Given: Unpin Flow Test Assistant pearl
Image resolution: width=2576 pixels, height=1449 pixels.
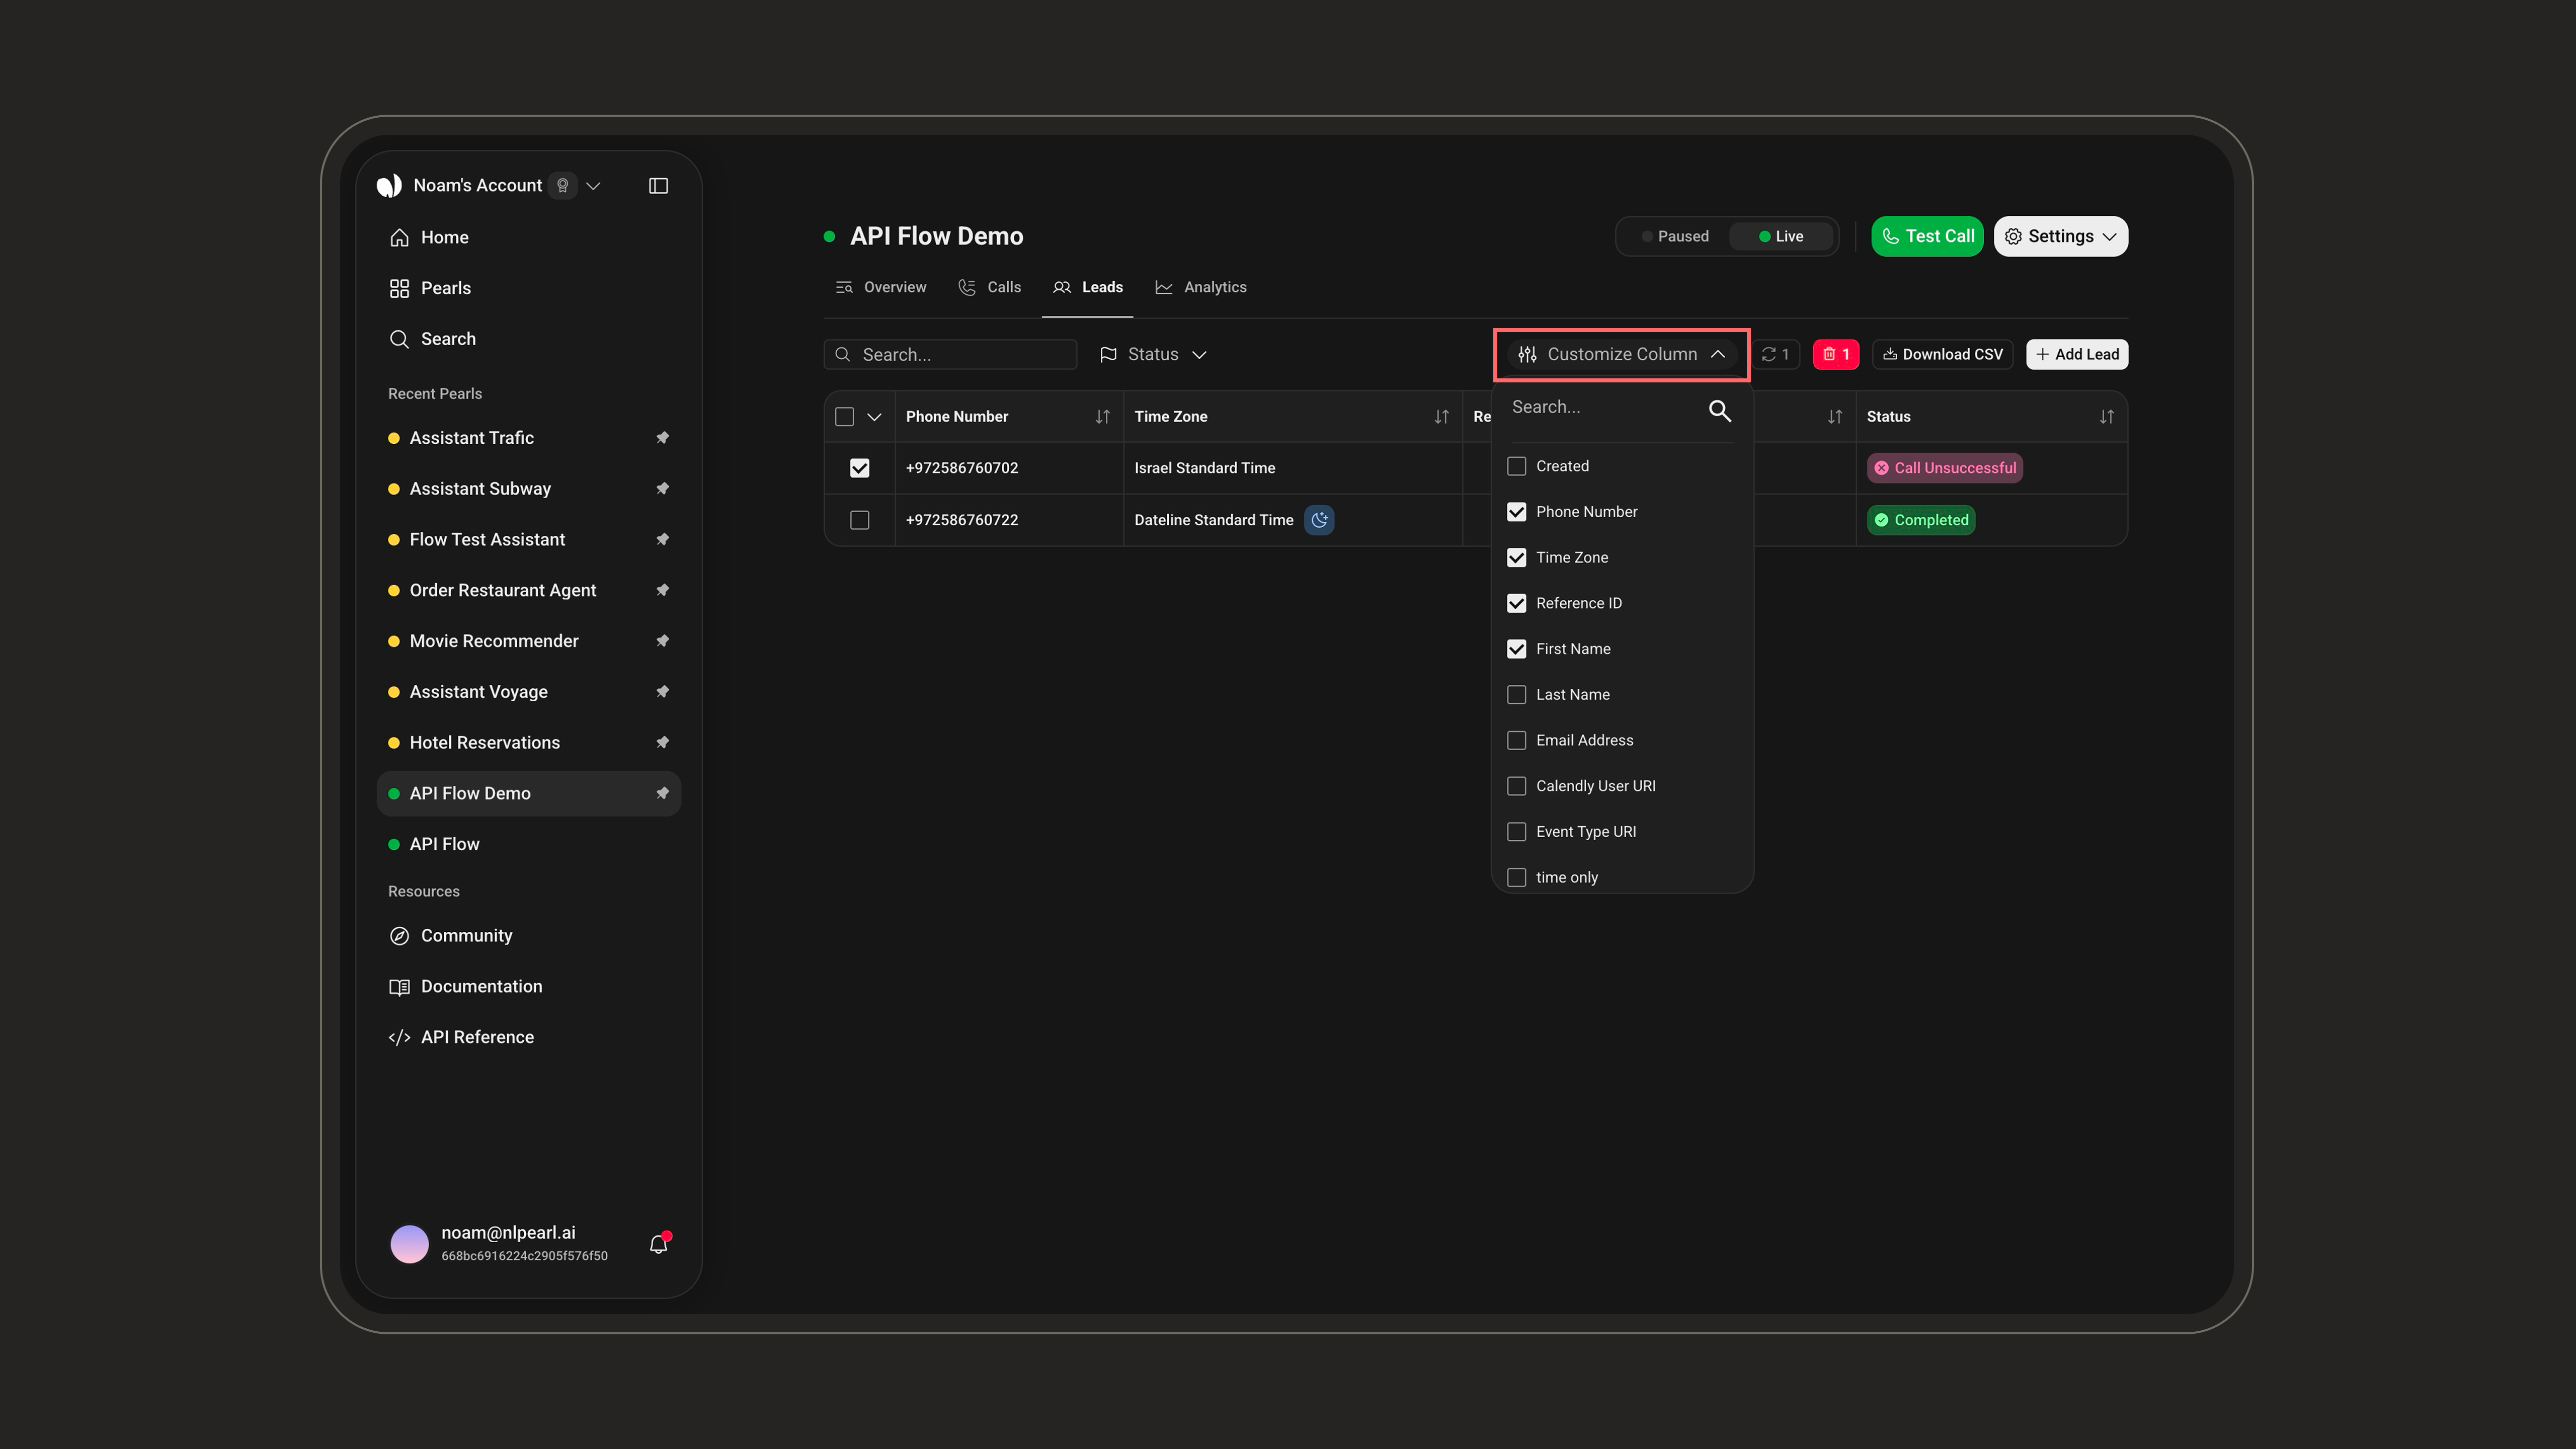Looking at the screenshot, I should coord(662,540).
